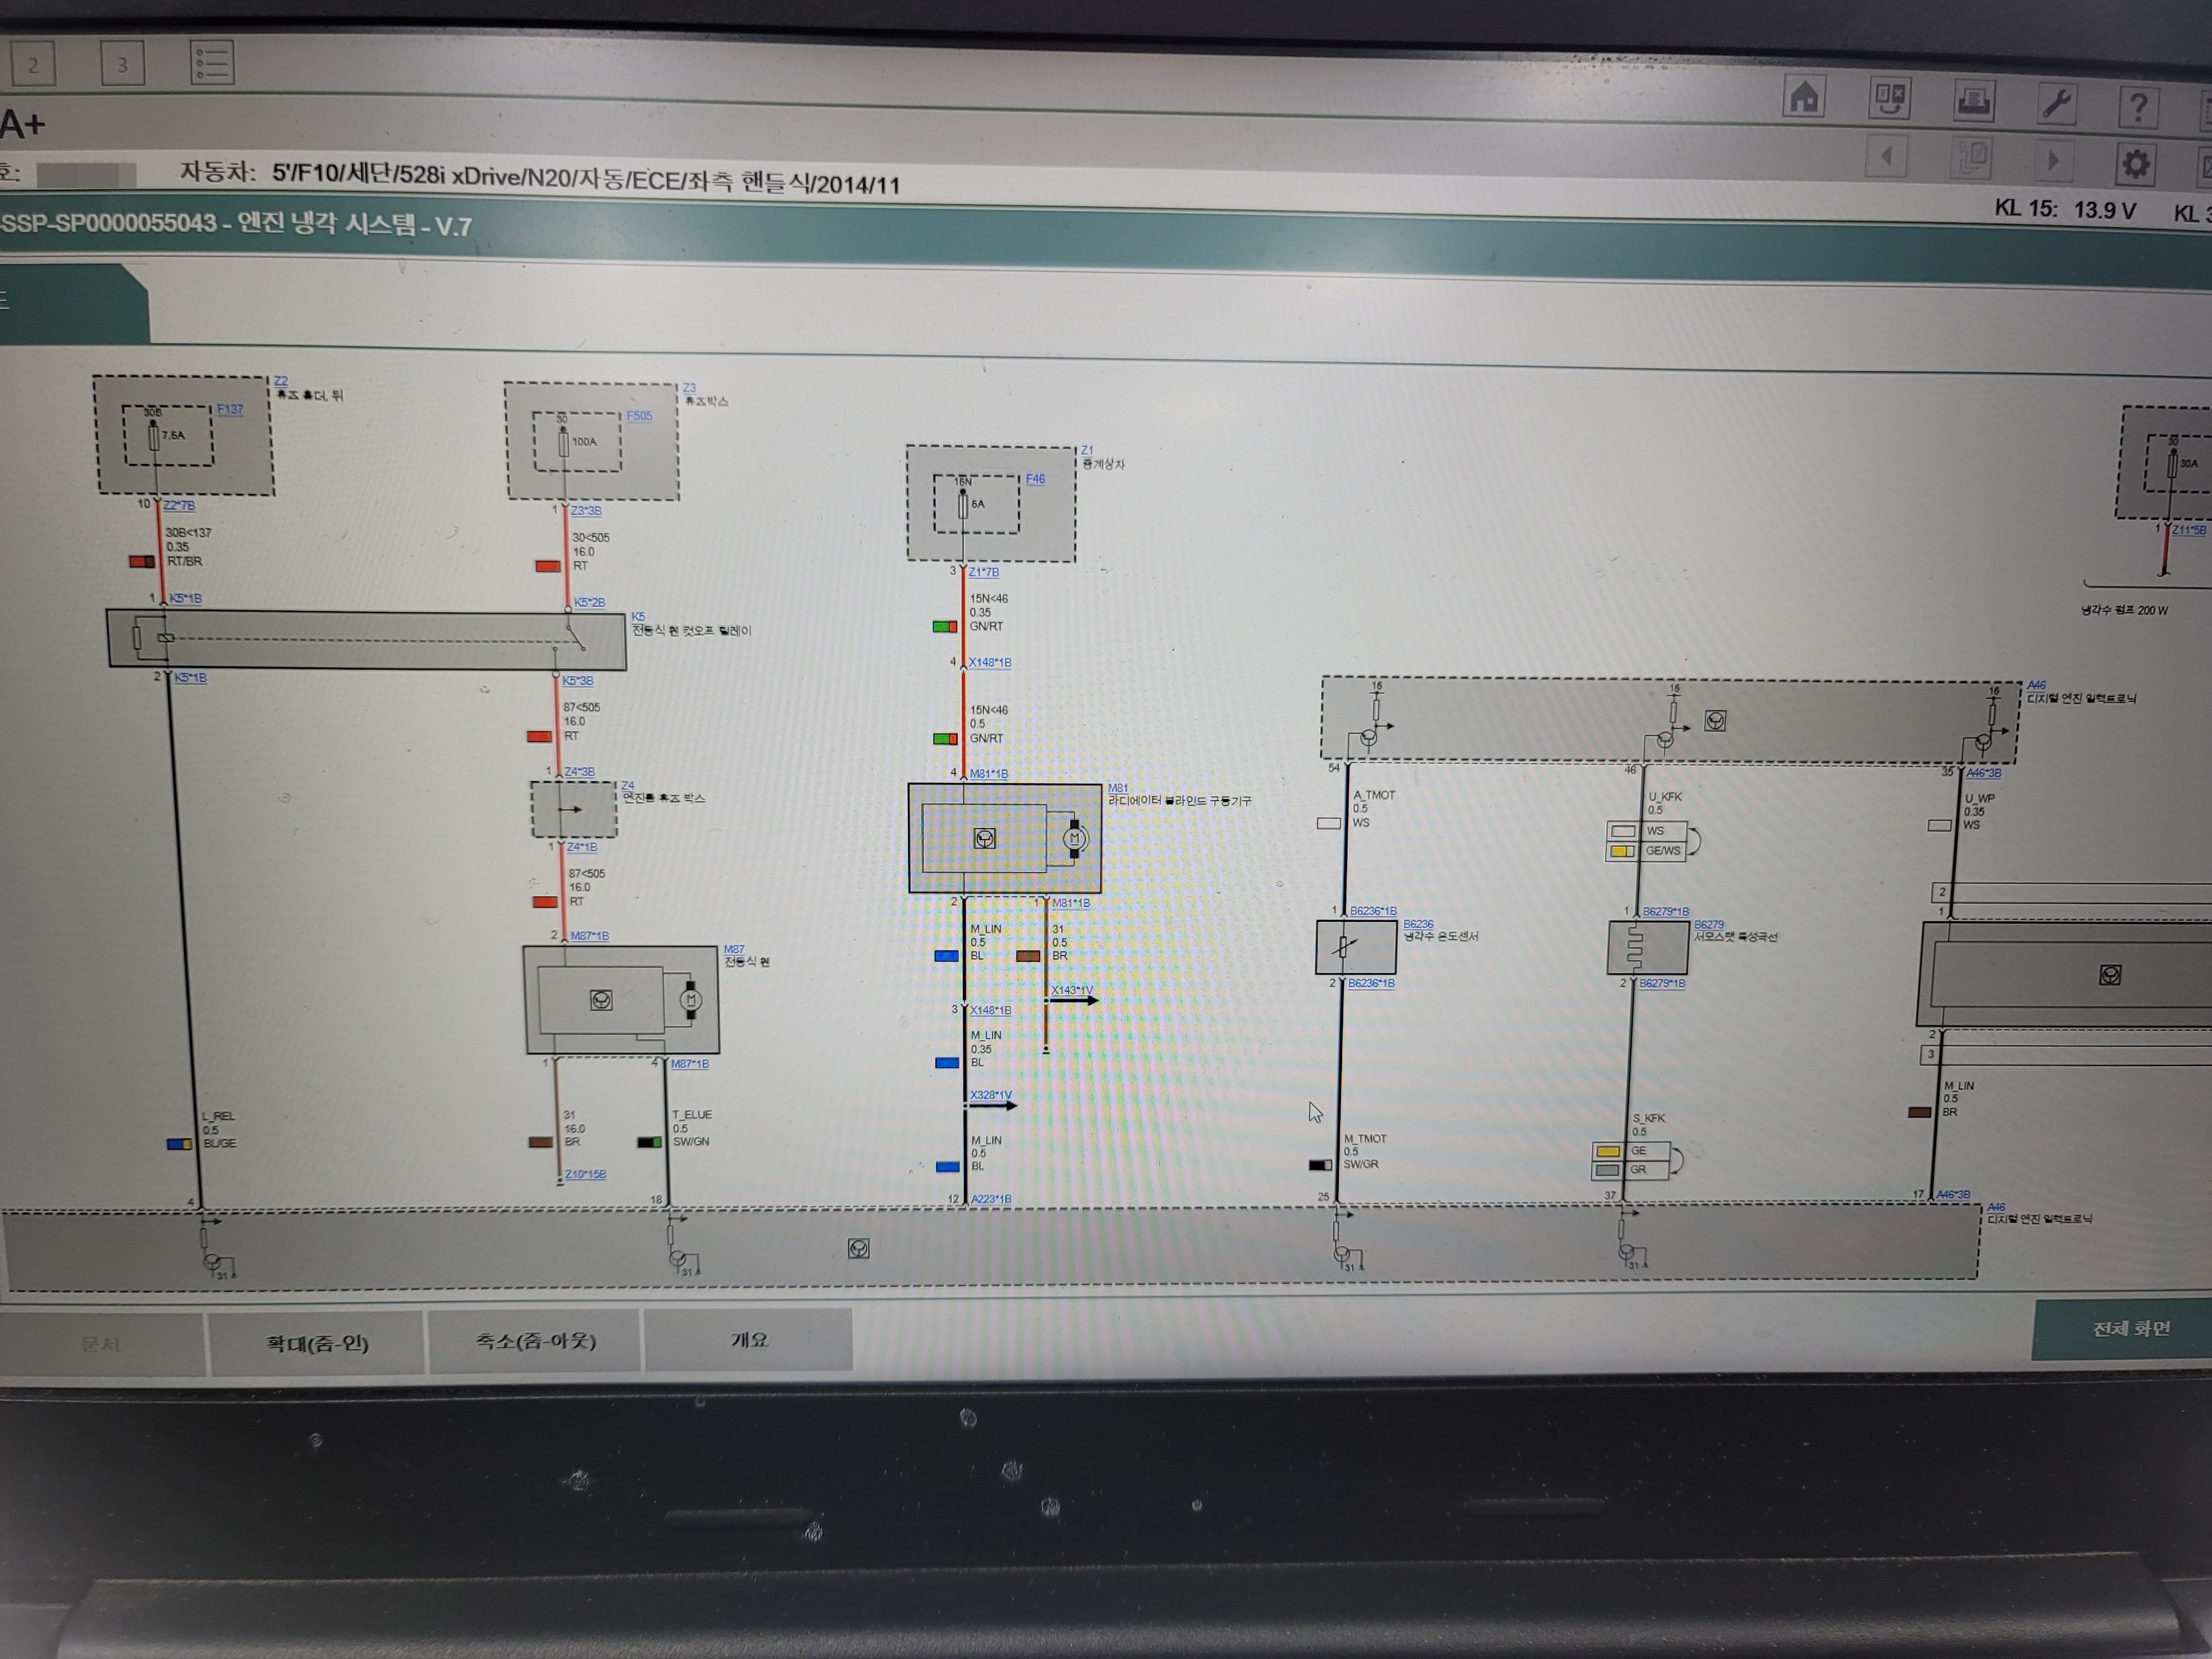Open the F505 fuse link
This screenshot has width=2212, height=1659.
tap(639, 416)
